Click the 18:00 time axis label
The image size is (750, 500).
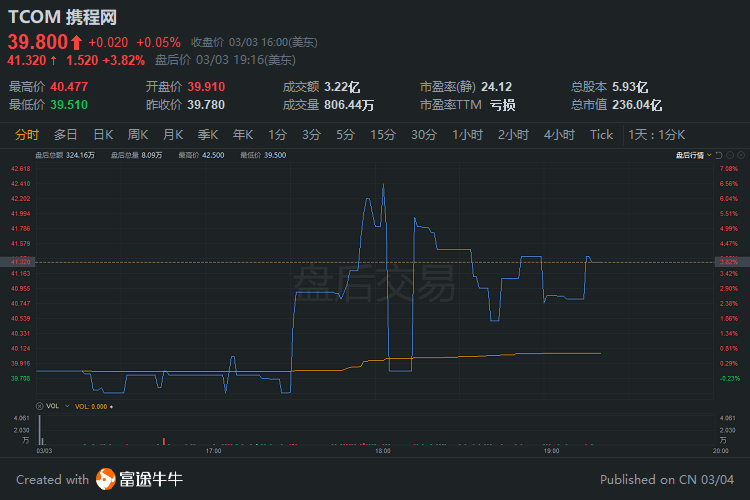(383, 451)
